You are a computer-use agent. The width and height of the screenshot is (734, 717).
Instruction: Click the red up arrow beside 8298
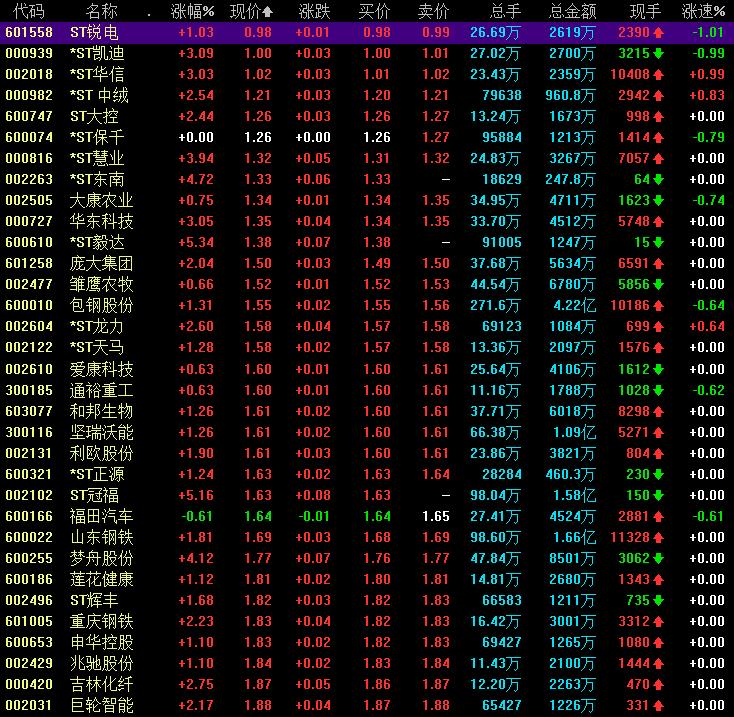point(658,412)
